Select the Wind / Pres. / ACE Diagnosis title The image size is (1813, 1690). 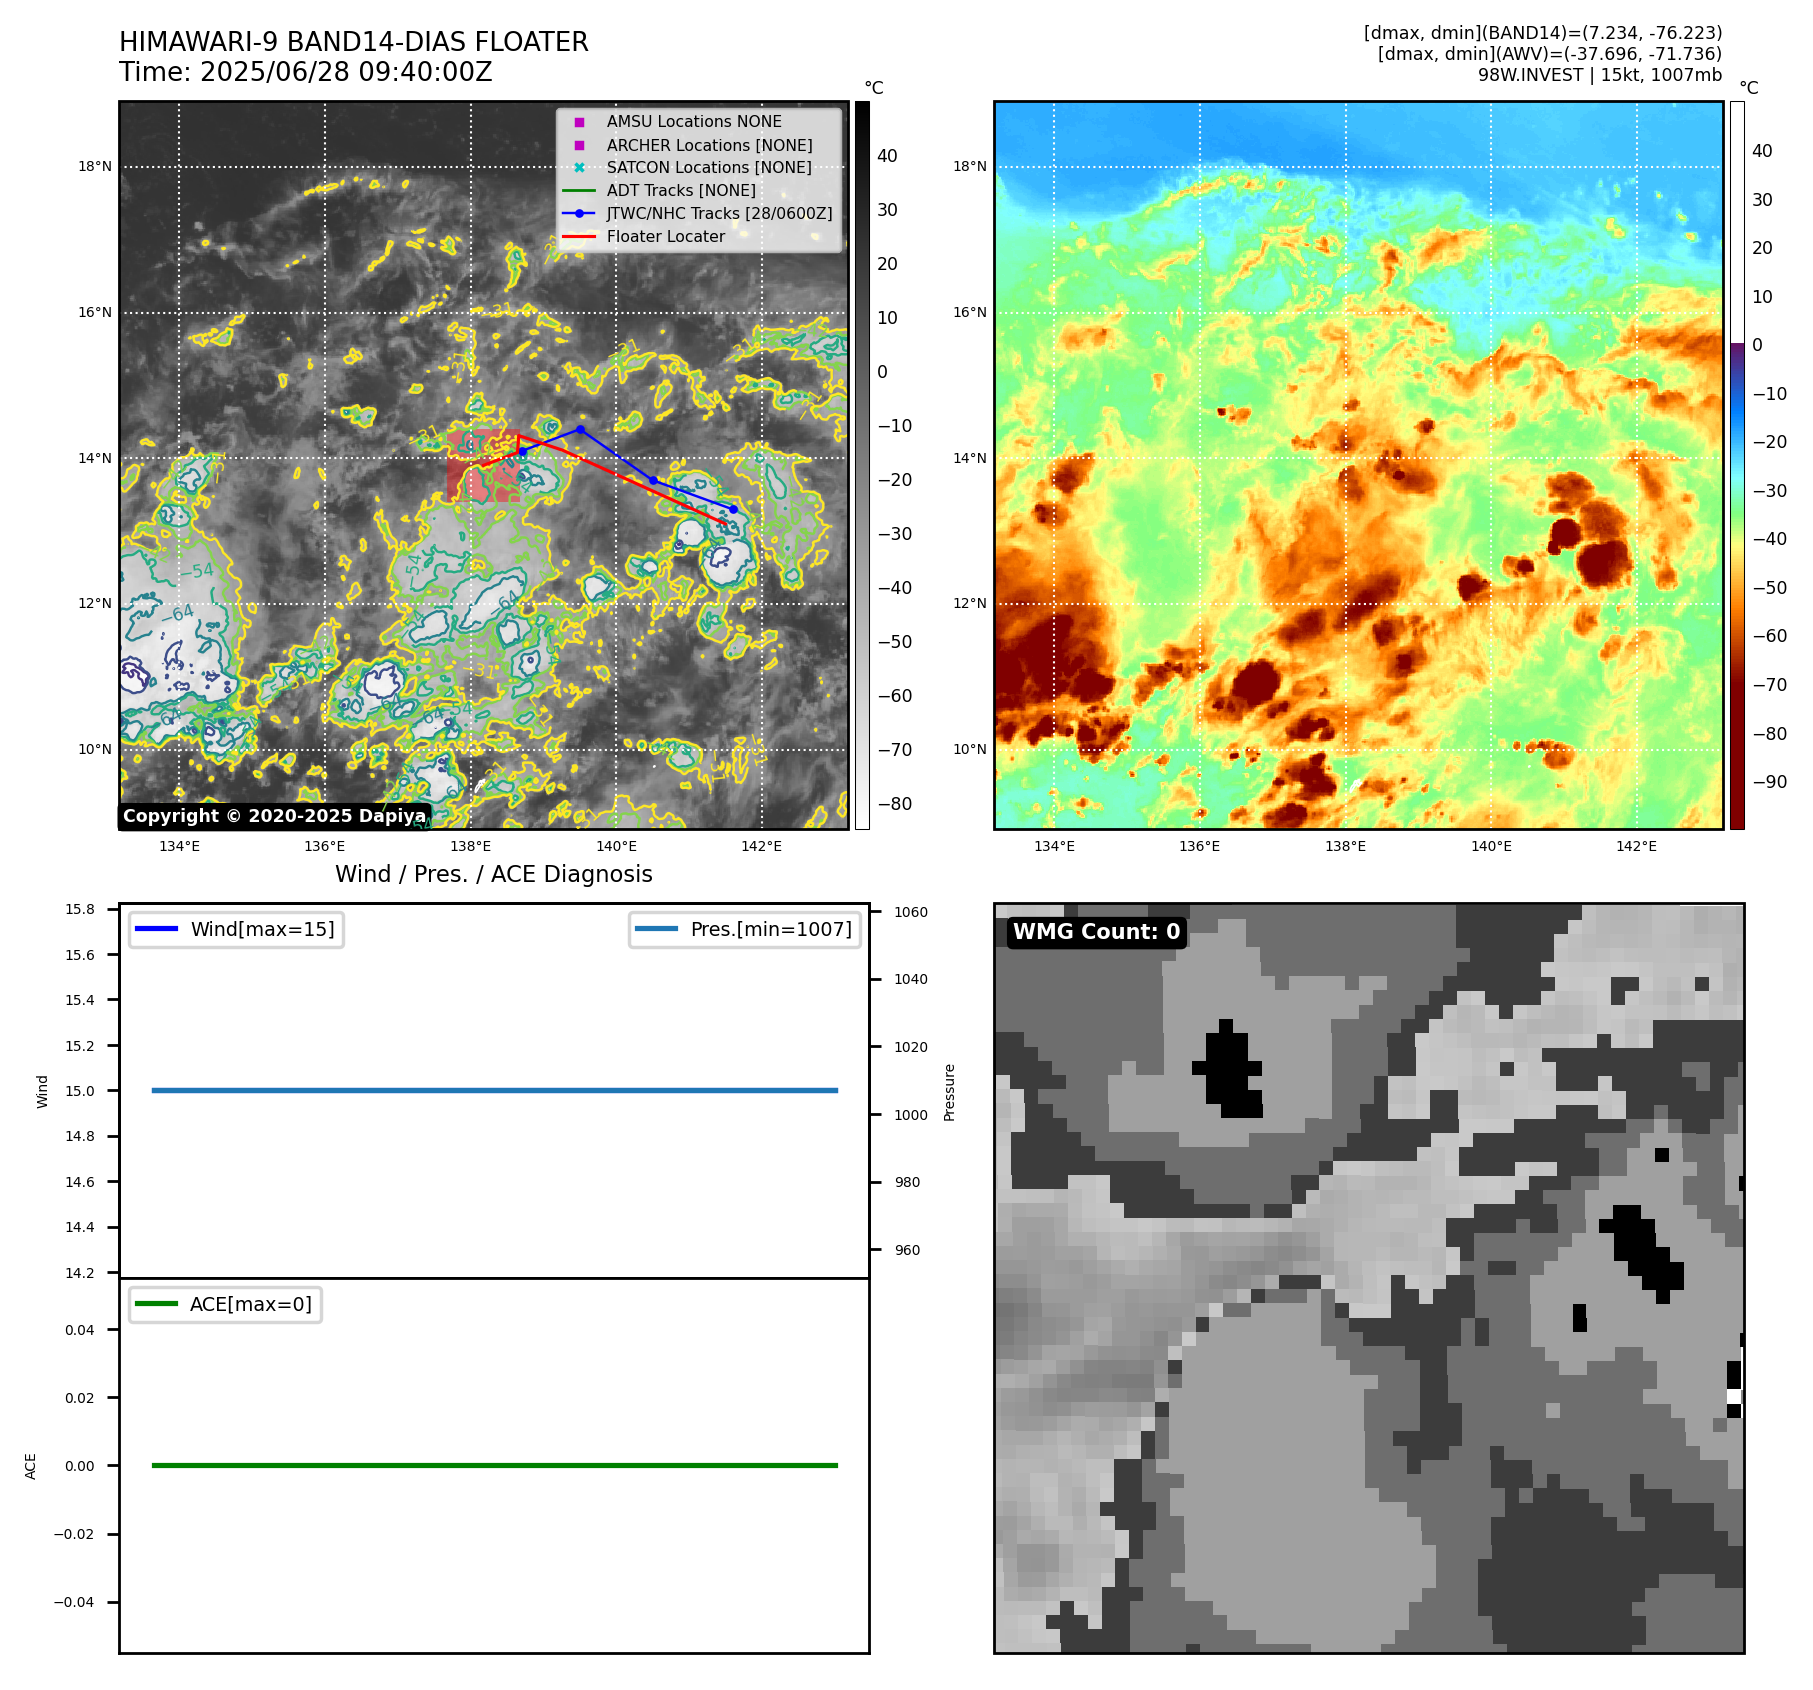tap(494, 874)
